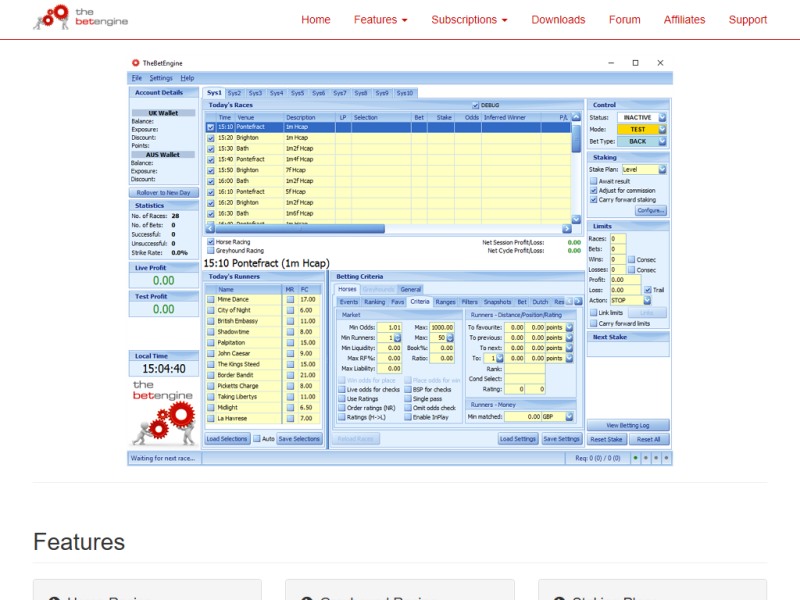Click the Load Selections button

click(227, 439)
